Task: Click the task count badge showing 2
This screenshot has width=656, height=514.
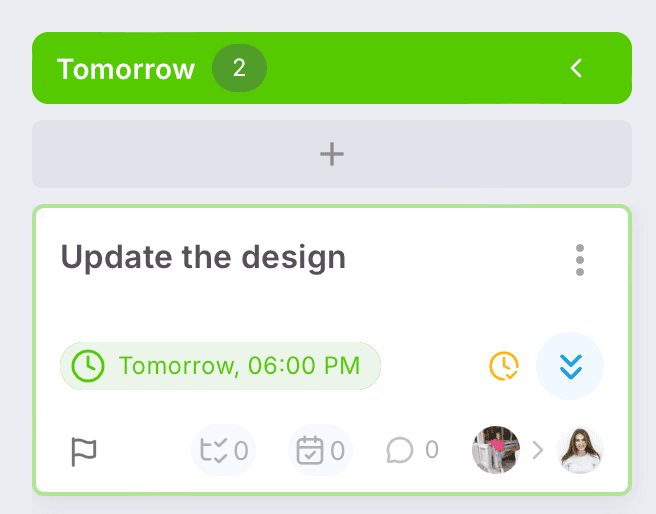Action: [239, 68]
